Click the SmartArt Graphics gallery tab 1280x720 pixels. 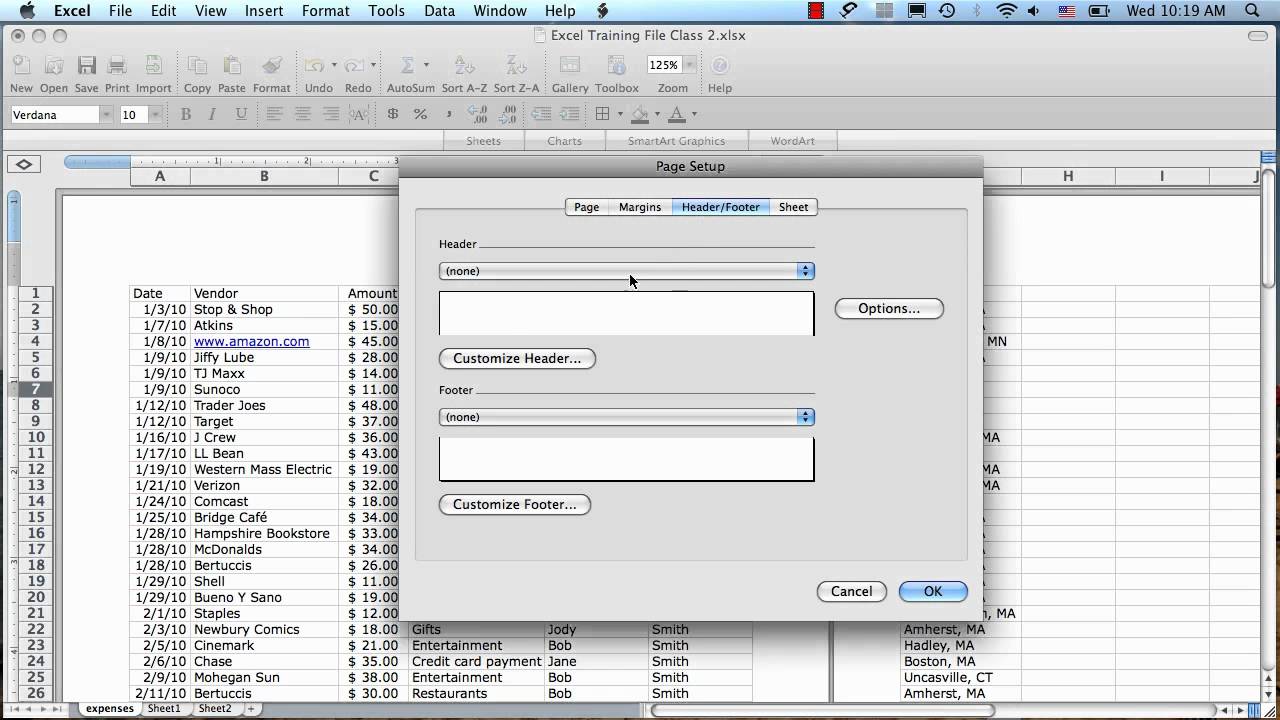676,141
